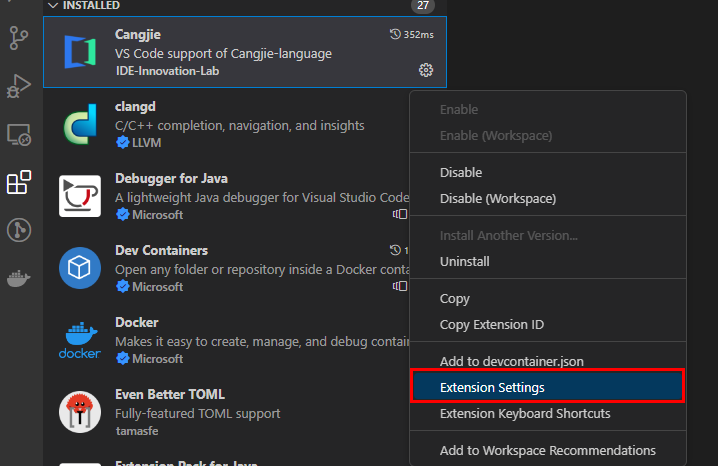Open the Run and Debug view
718x466 pixels.
click(x=19, y=86)
